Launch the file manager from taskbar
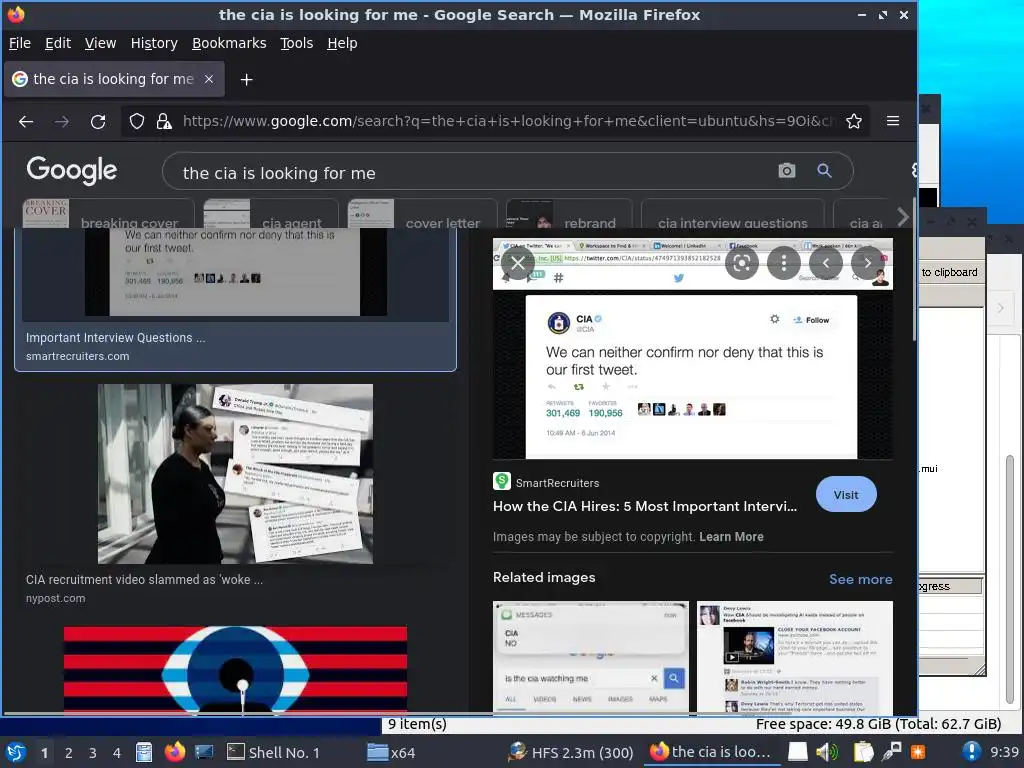 pyautogui.click(x=144, y=752)
